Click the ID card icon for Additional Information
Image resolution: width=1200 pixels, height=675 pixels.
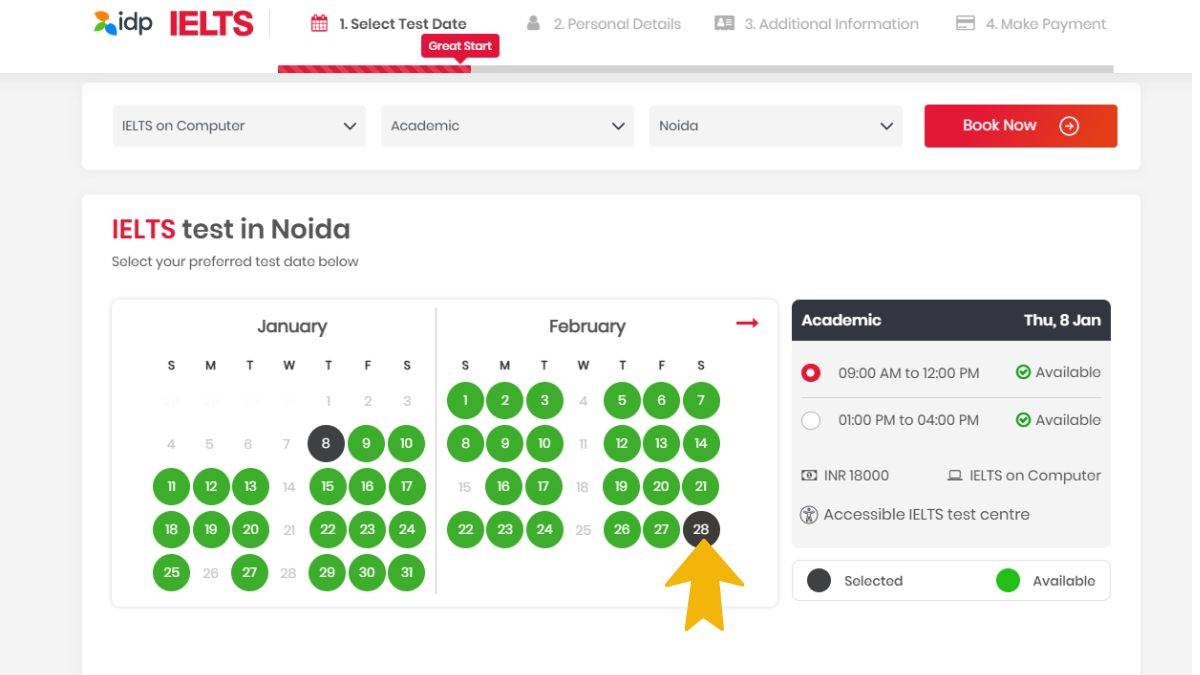coord(724,23)
